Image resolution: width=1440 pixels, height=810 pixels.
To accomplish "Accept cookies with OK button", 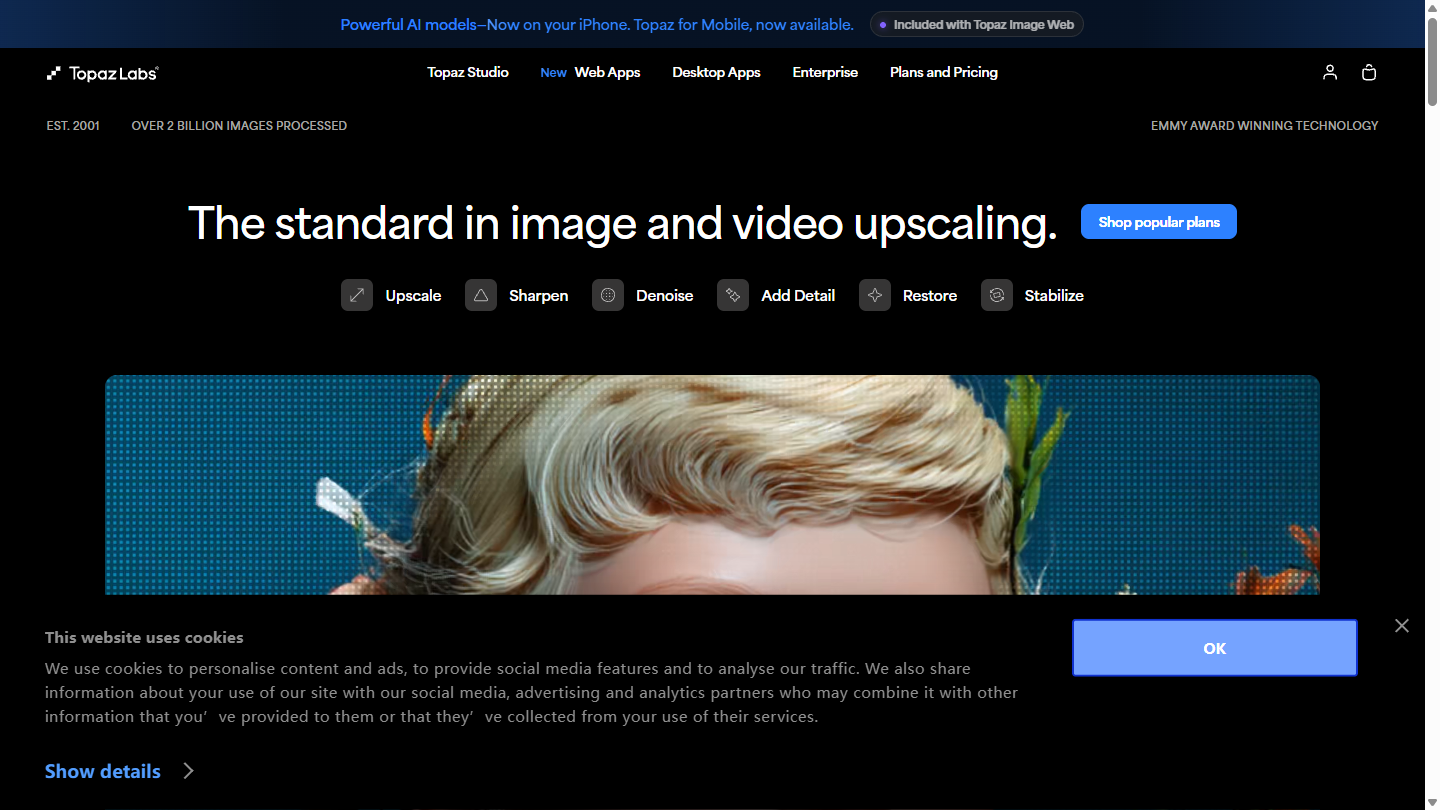I will tap(1215, 648).
